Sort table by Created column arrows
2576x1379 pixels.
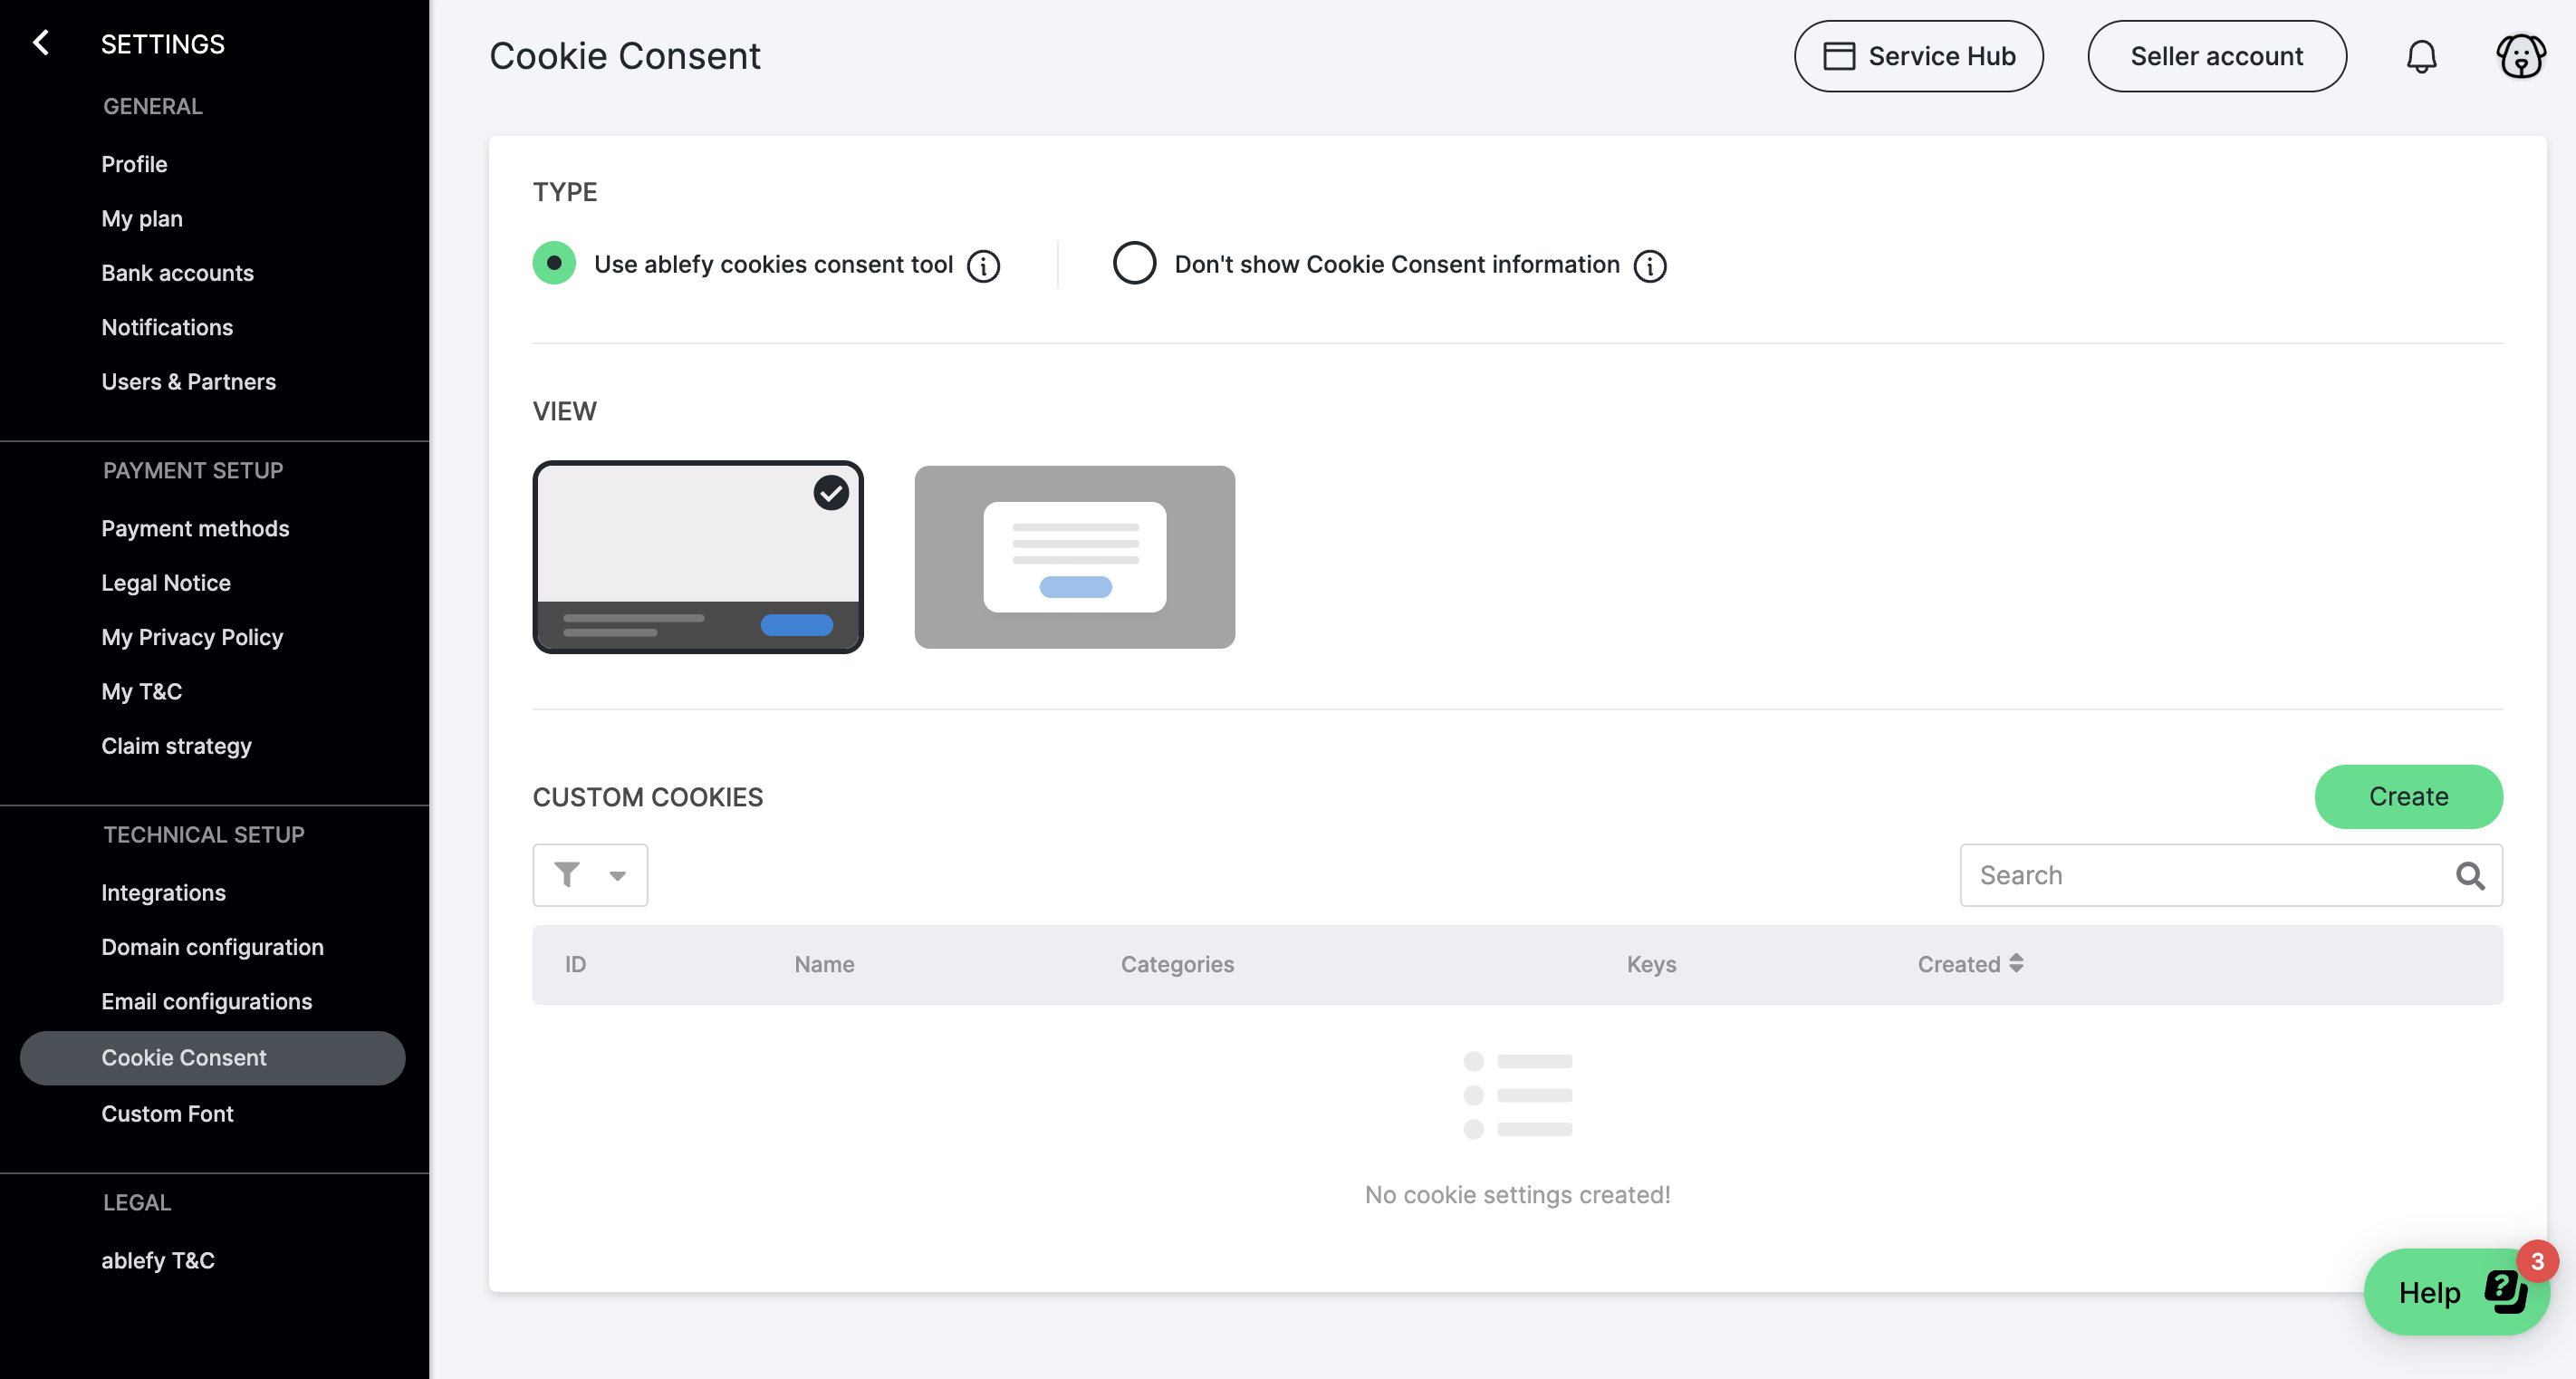point(2016,963)
